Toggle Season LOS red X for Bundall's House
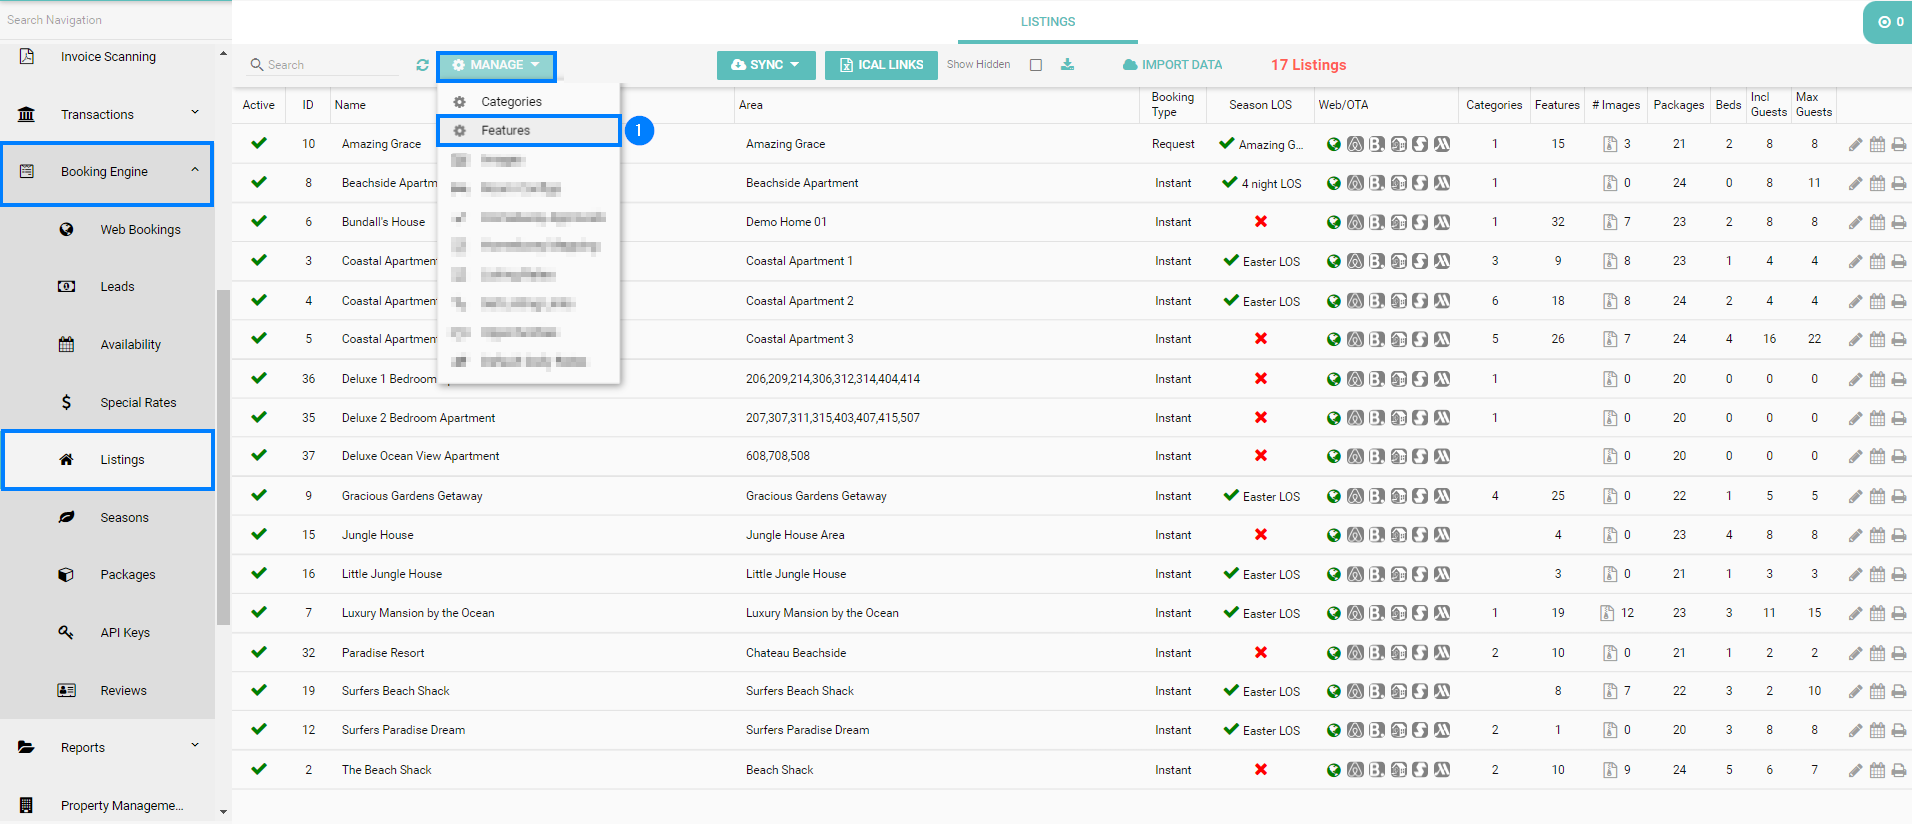This screenshot has height=824, width=1912. (x=1261, y=222)
